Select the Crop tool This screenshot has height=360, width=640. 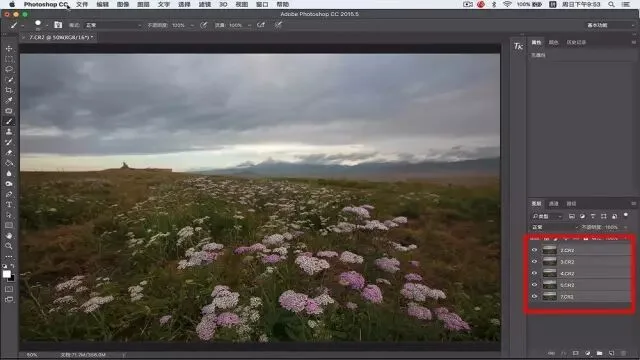click(x=9, y=90)
